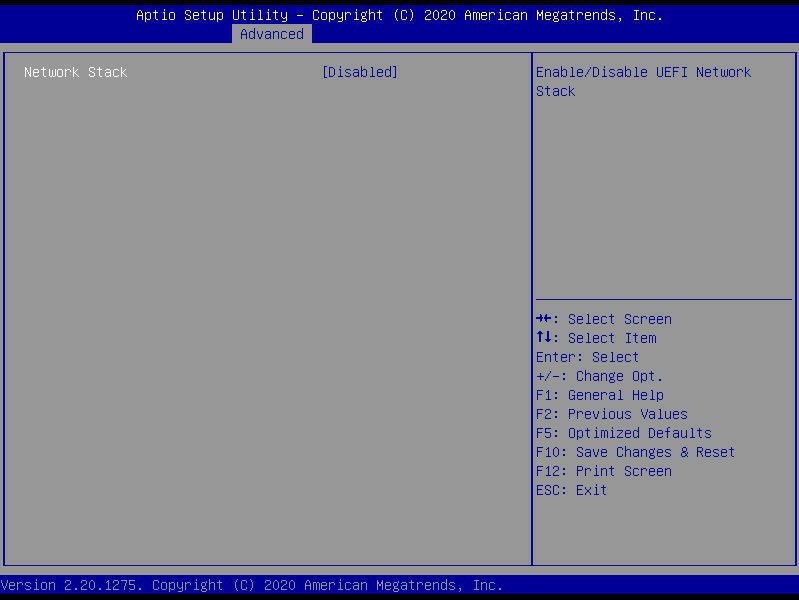Click the left-right arrows Select Screen hint
The width and height of the screenshot is (799, 600).
(604, 319)
